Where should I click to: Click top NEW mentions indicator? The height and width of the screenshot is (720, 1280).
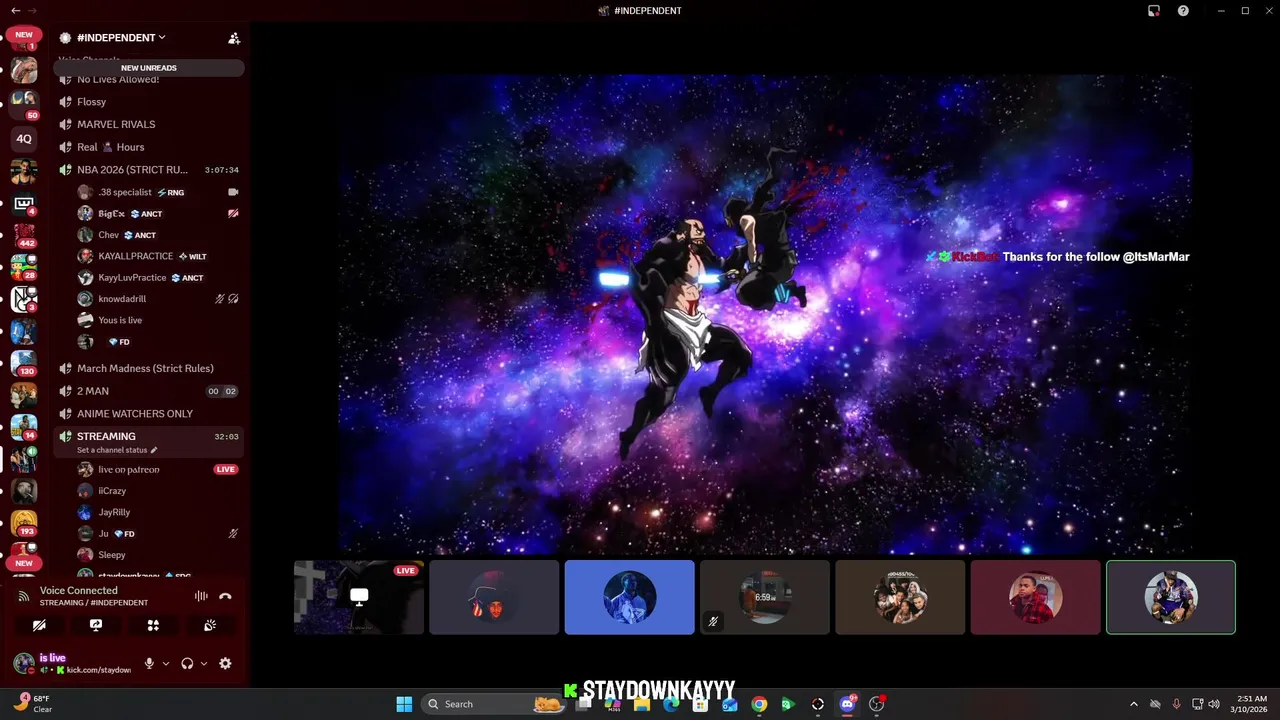click(24, 35)
